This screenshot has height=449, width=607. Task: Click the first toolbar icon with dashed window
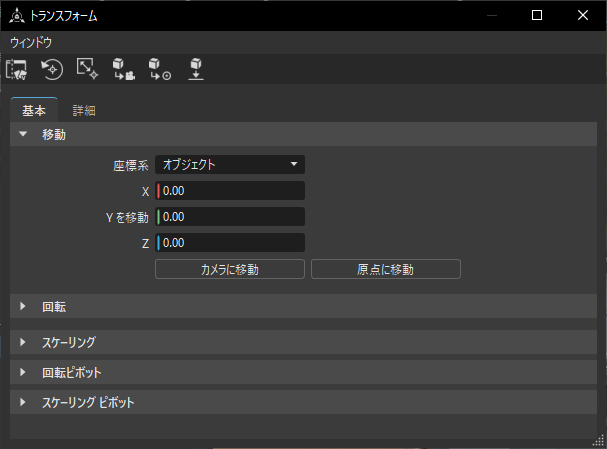pos(16,69)
